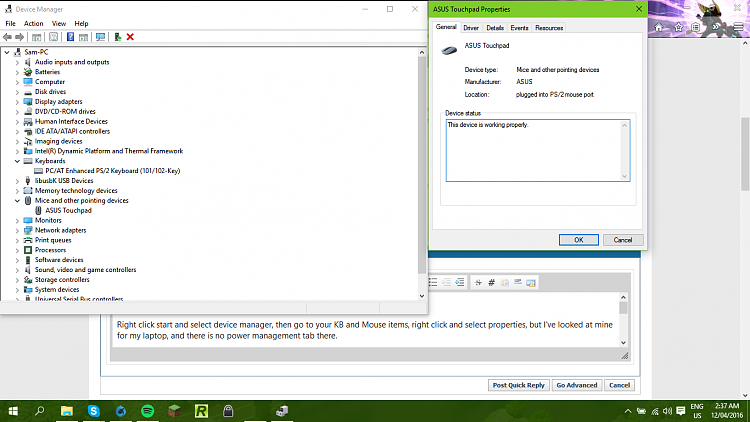Expand the Batteries node

pyautogui.click(x=17, y=72)
